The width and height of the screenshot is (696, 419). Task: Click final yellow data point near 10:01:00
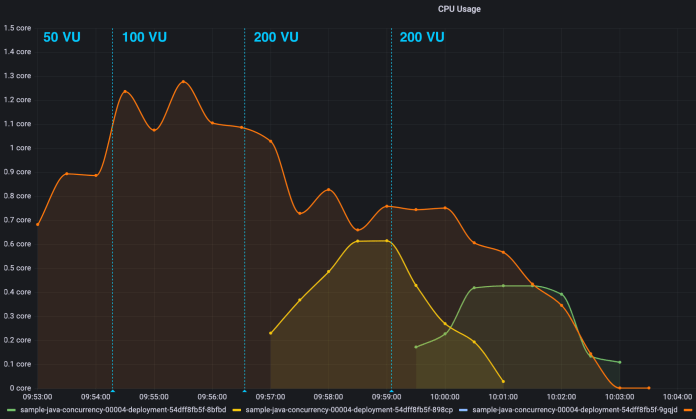point(503,381)
